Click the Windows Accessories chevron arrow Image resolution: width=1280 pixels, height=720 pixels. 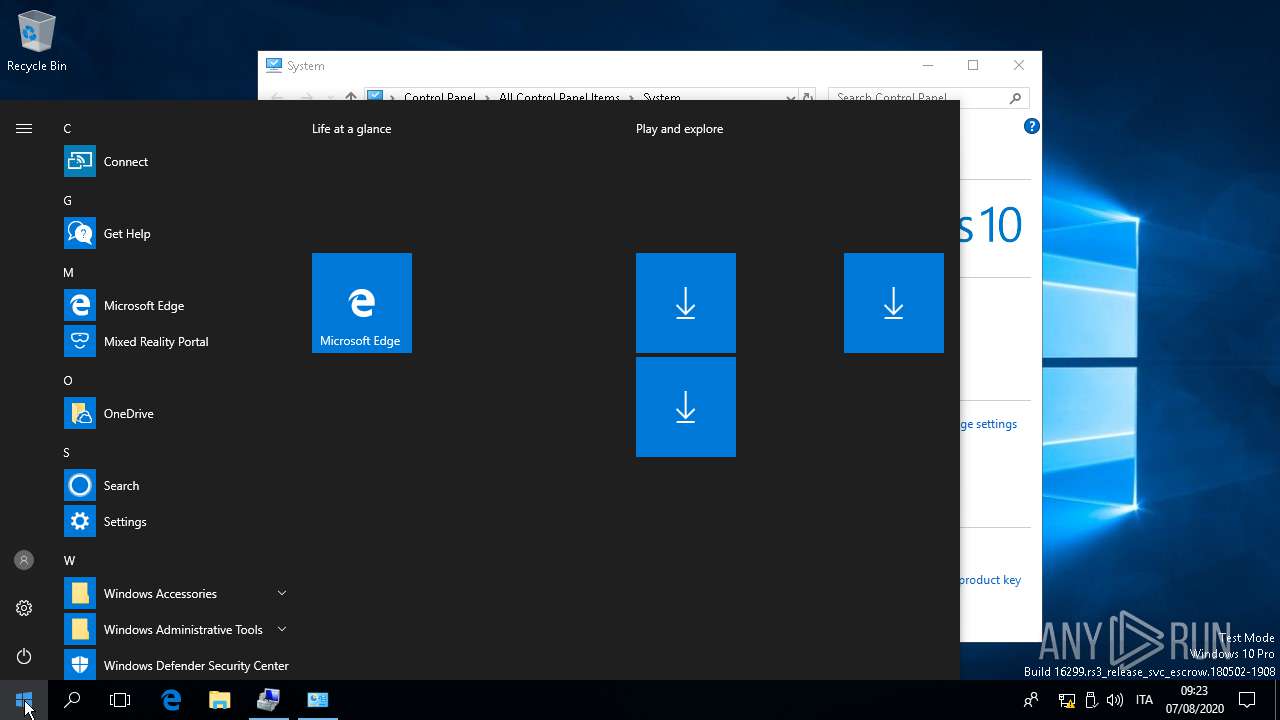282,593
